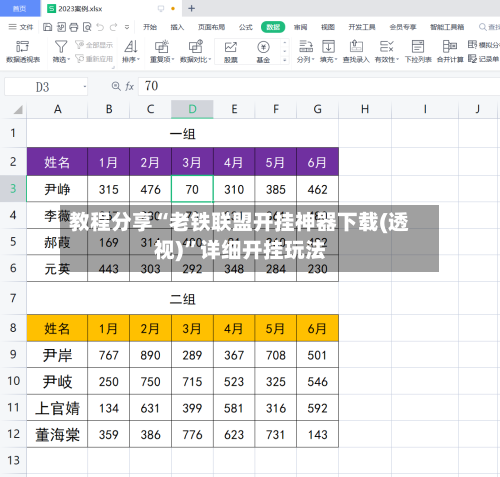Expand the 排序 sort dropdown
The image size is (500, 477).
pyautogui.click(x=139, y=60)
